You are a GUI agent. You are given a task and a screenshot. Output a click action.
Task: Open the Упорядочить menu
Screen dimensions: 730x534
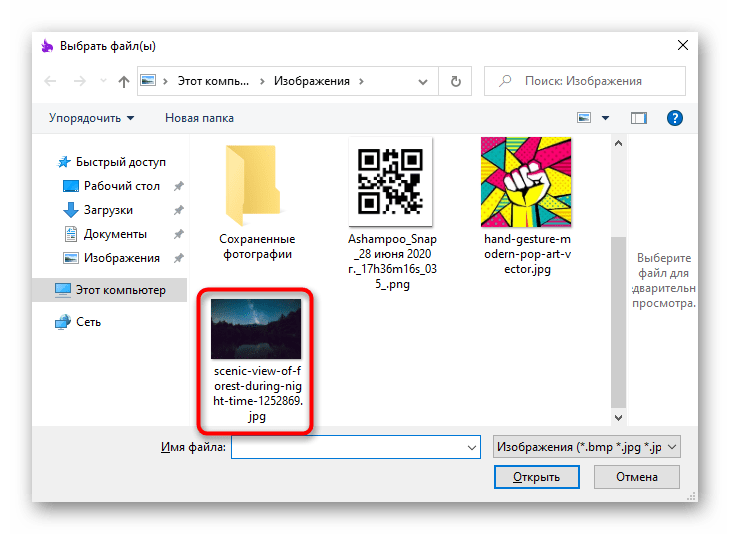91,118
